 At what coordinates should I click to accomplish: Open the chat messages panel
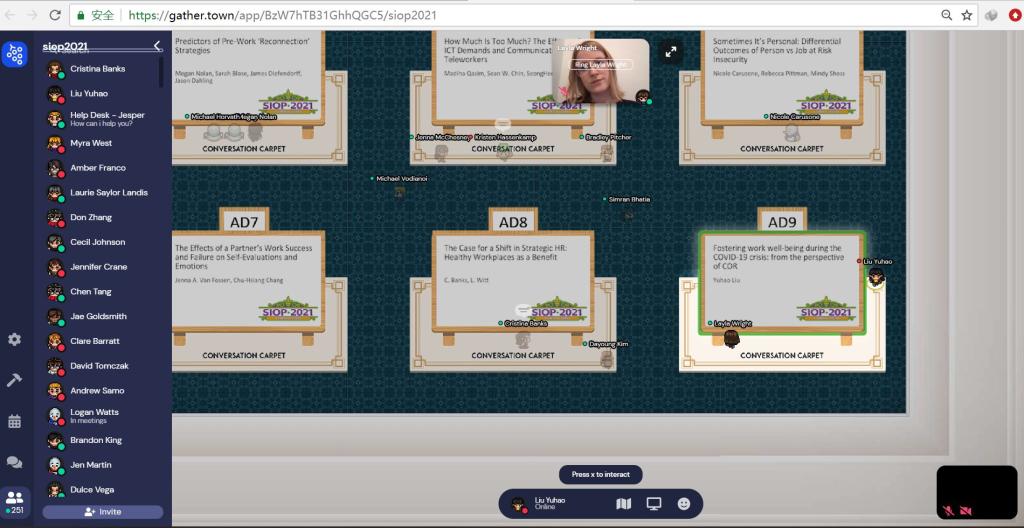click(14, 462)
